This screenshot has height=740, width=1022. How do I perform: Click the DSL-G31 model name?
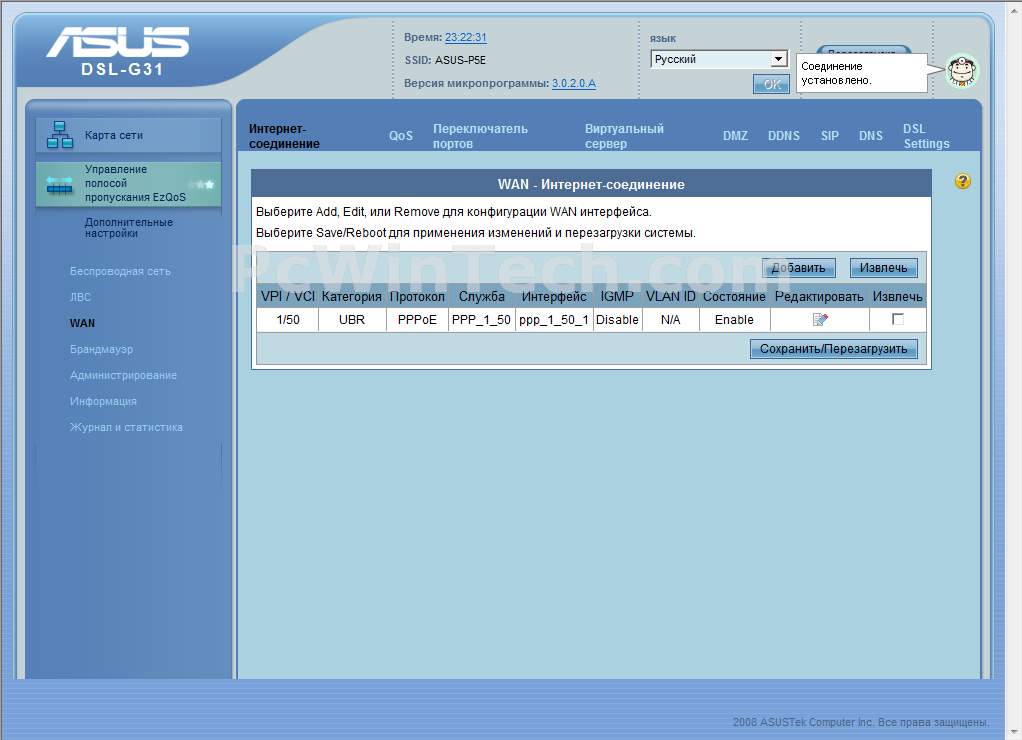122,69
